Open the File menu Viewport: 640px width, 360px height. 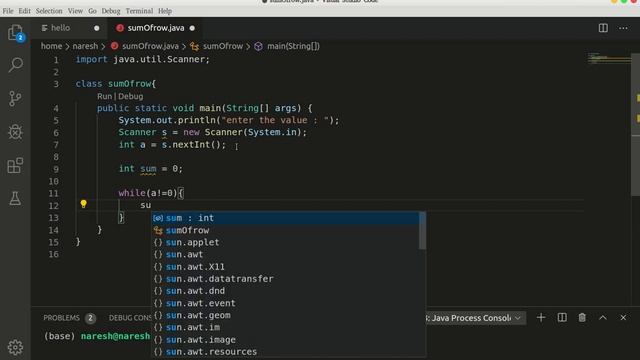click(8, 11)
